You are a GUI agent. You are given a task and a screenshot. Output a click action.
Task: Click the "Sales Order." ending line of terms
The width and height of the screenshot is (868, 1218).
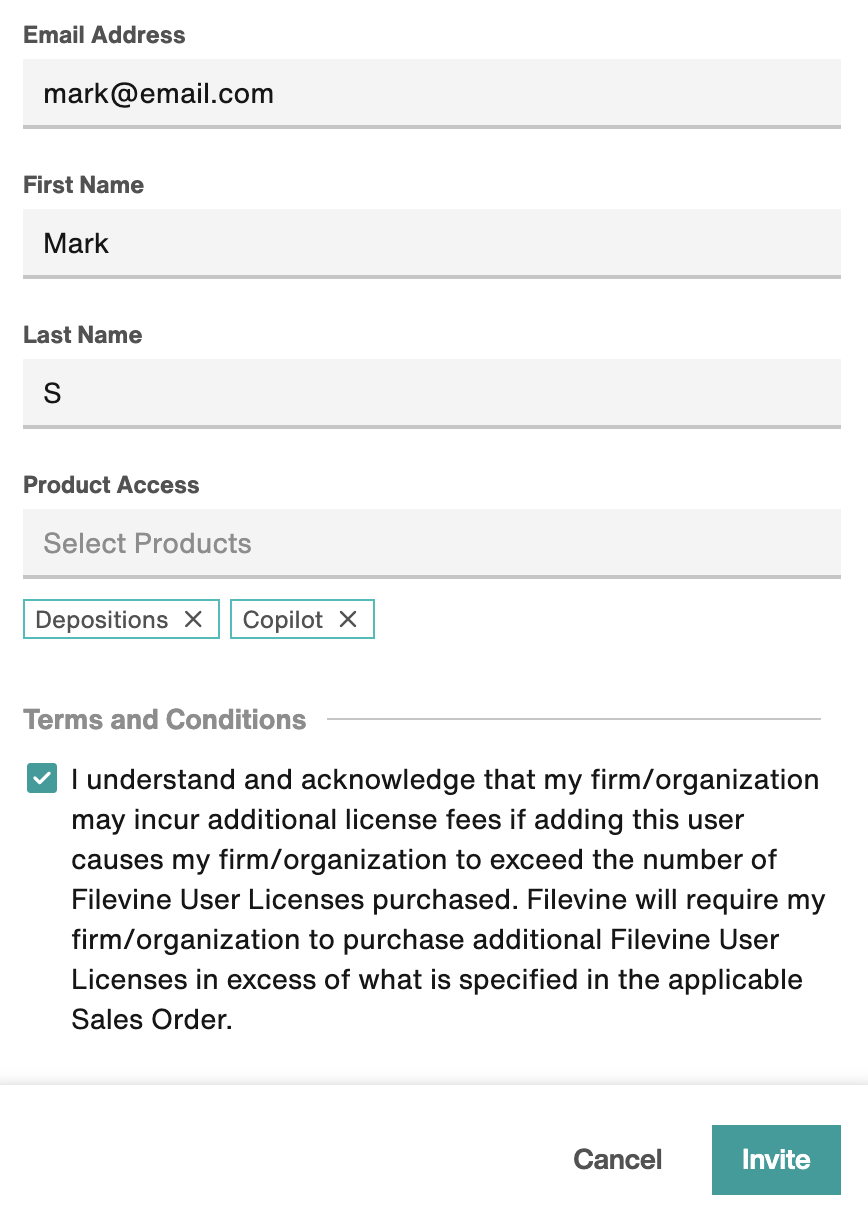point(152,1019)
